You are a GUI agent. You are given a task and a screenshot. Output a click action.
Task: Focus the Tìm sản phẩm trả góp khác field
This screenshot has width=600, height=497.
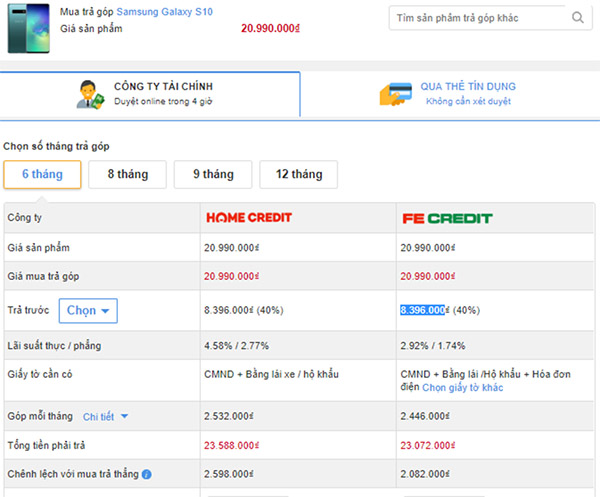(490, 18)
